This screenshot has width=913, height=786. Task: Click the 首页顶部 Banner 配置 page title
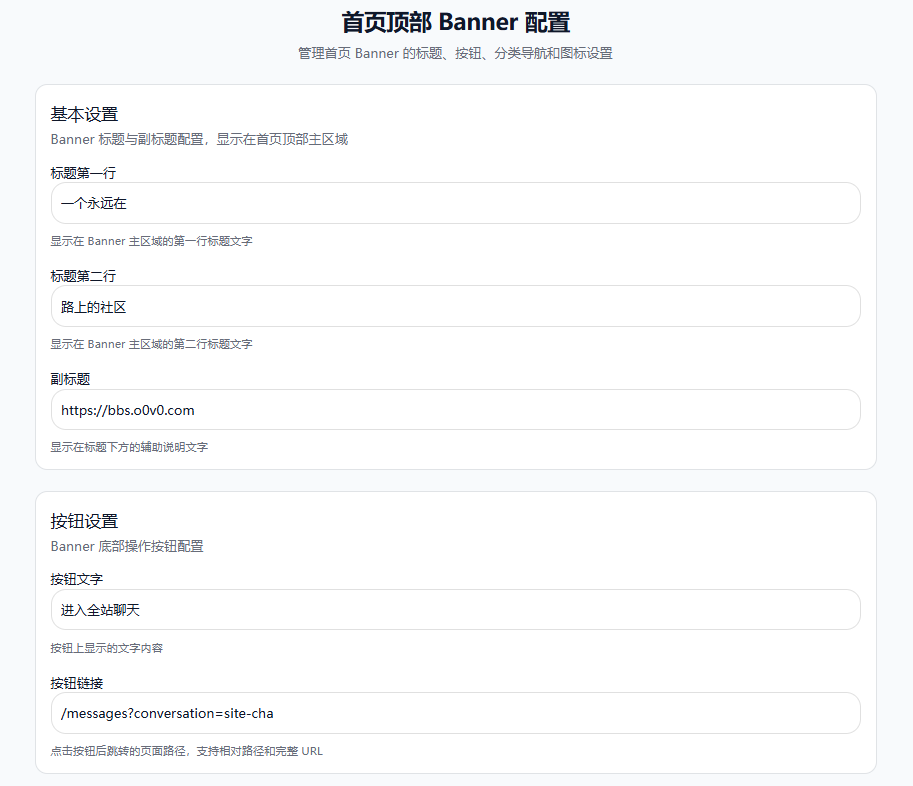pos(455,22)
